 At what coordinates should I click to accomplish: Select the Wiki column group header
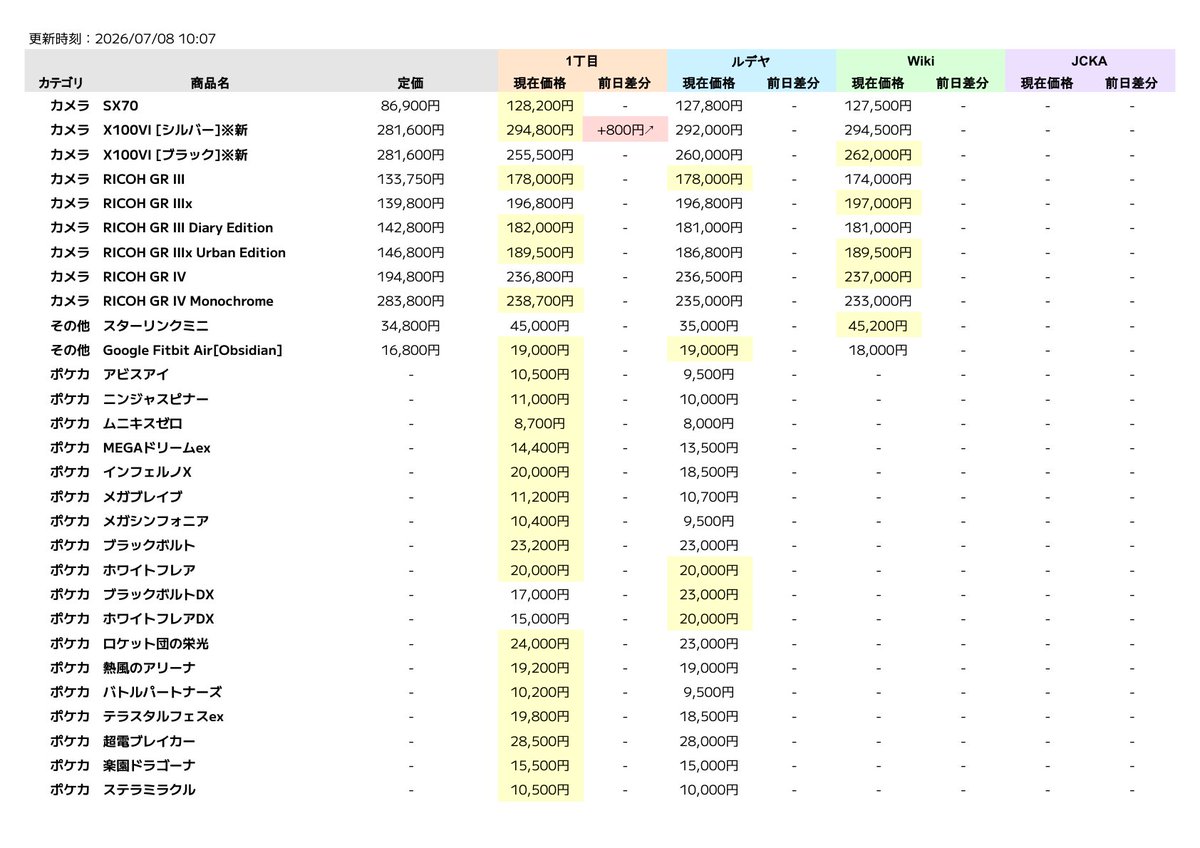(920, 61)
